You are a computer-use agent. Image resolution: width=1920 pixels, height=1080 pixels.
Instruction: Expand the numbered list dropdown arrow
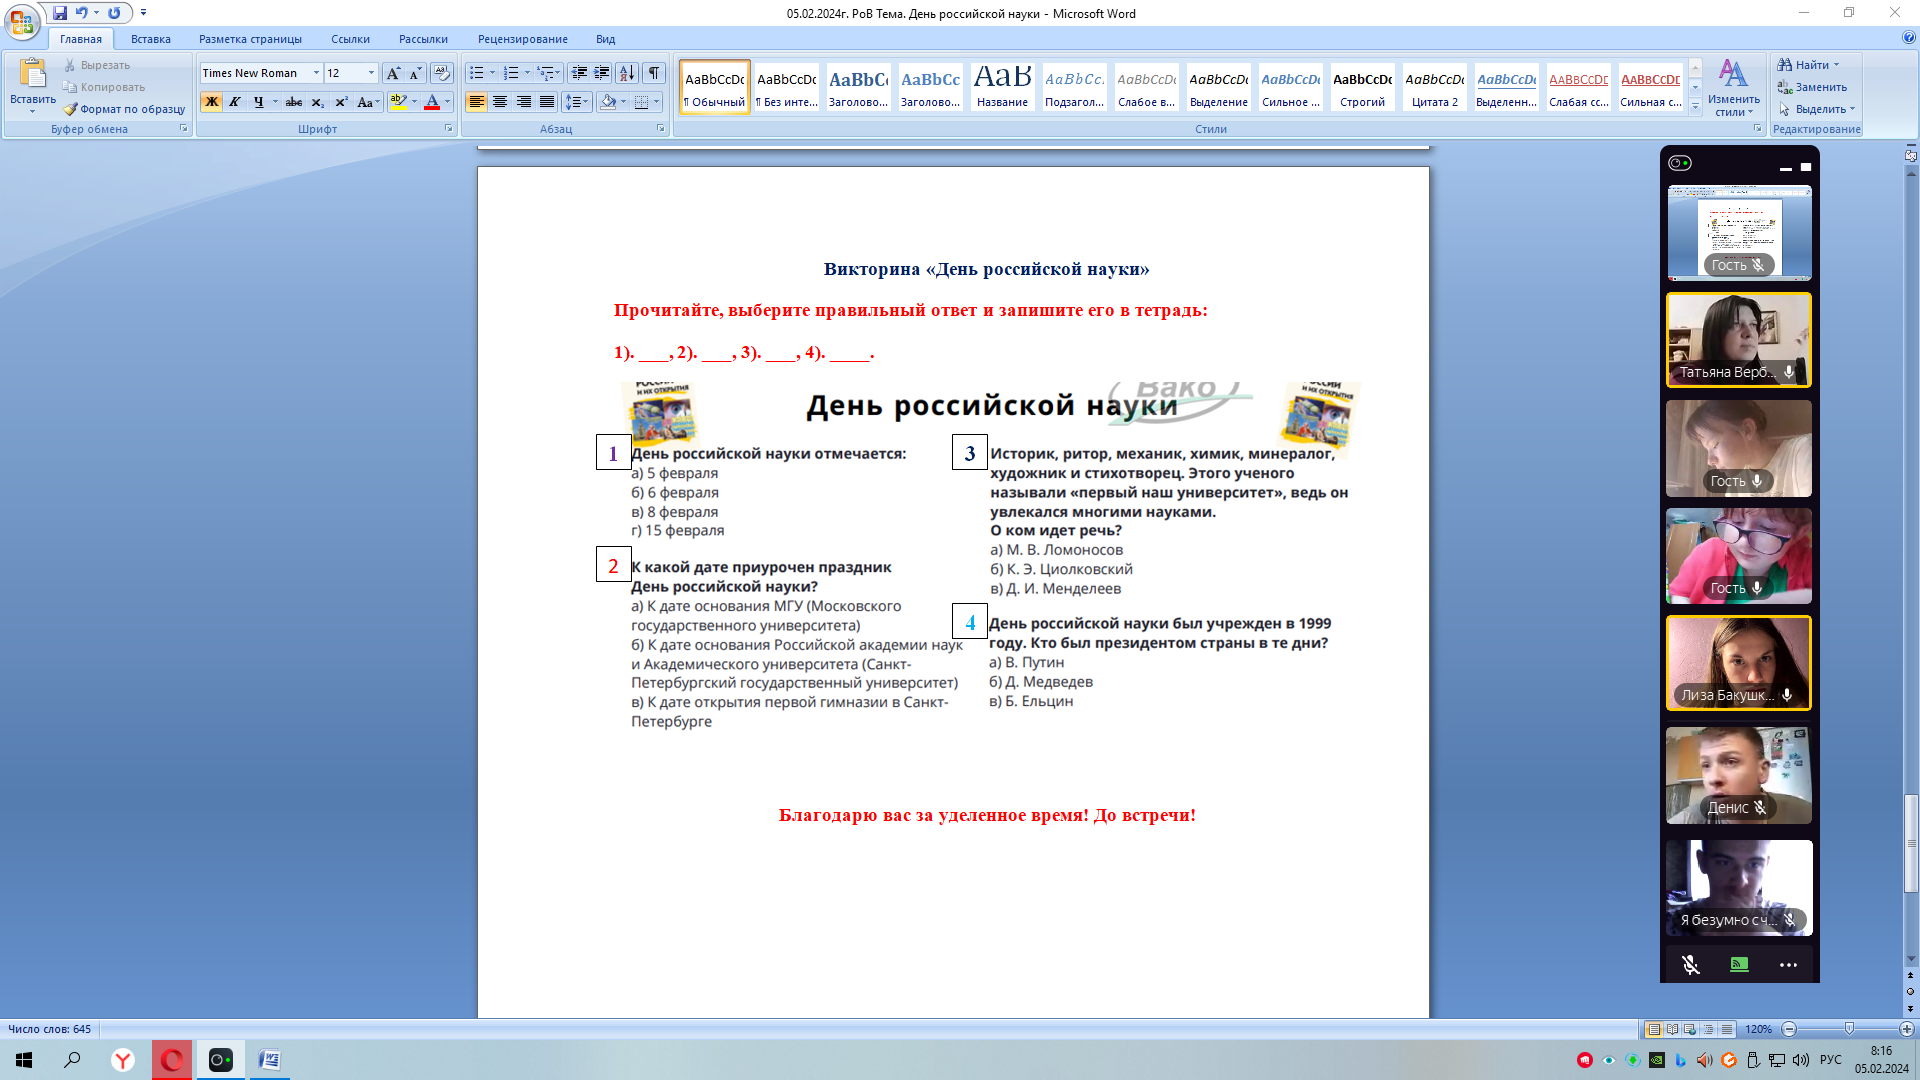pyautogui.click(x=527, y=73)
